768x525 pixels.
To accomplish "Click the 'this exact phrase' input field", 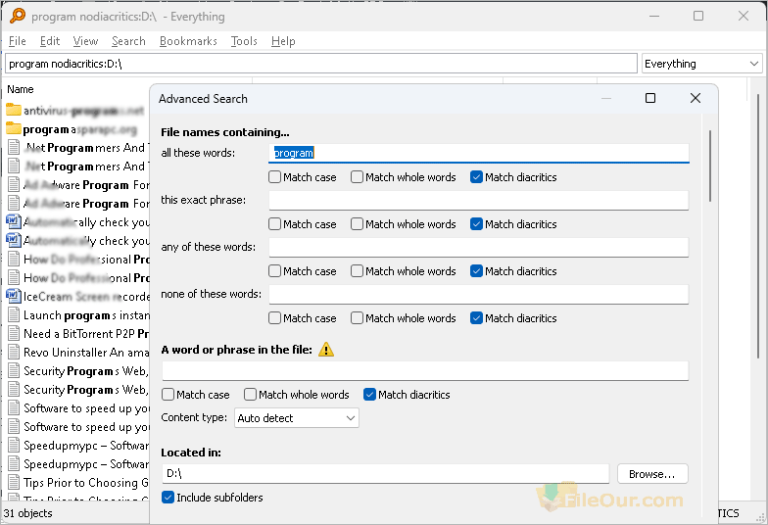I will click(479, 200).
